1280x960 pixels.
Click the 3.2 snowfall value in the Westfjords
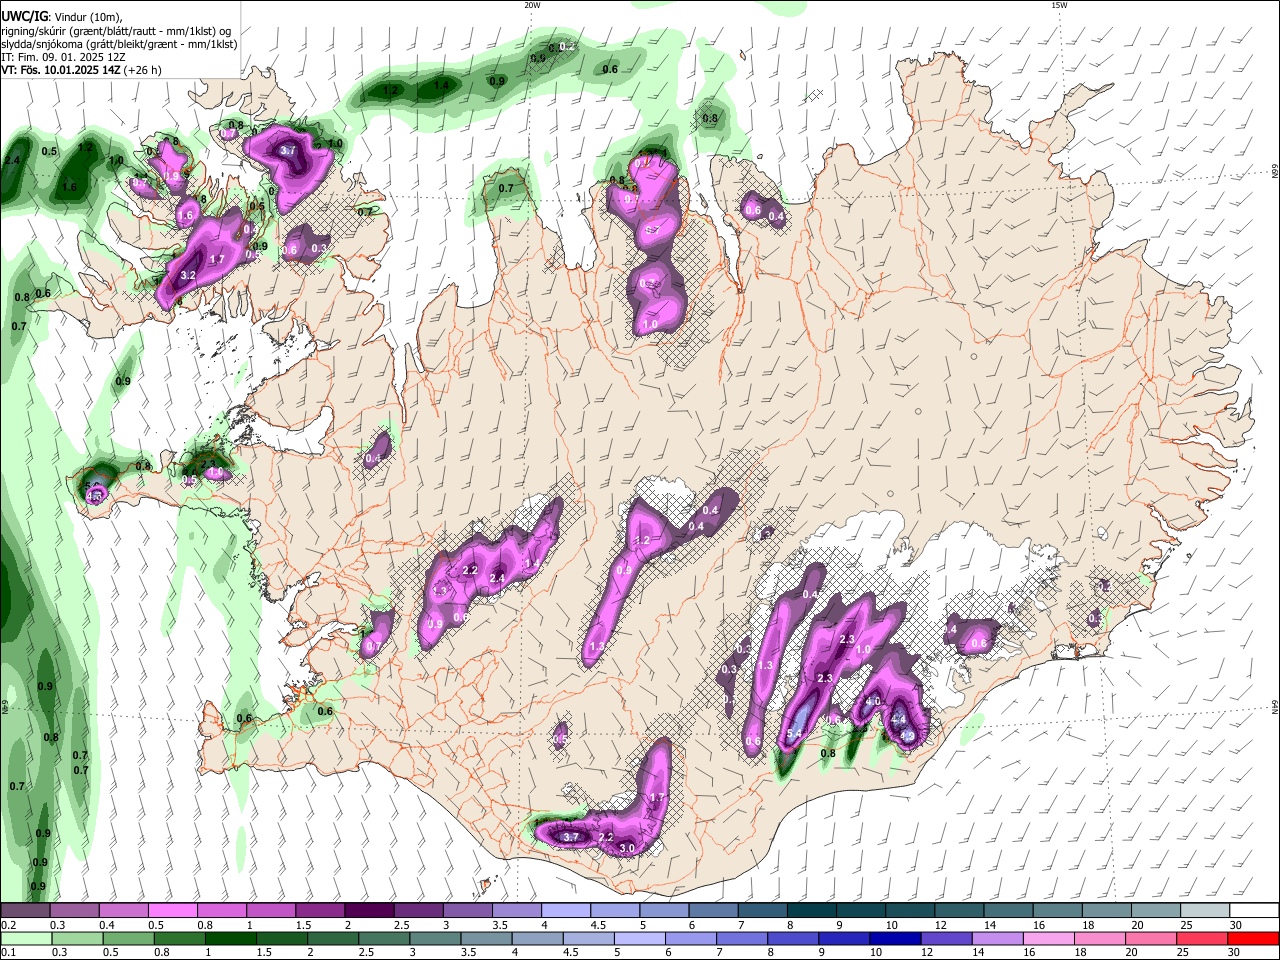(x=187, y=275)
